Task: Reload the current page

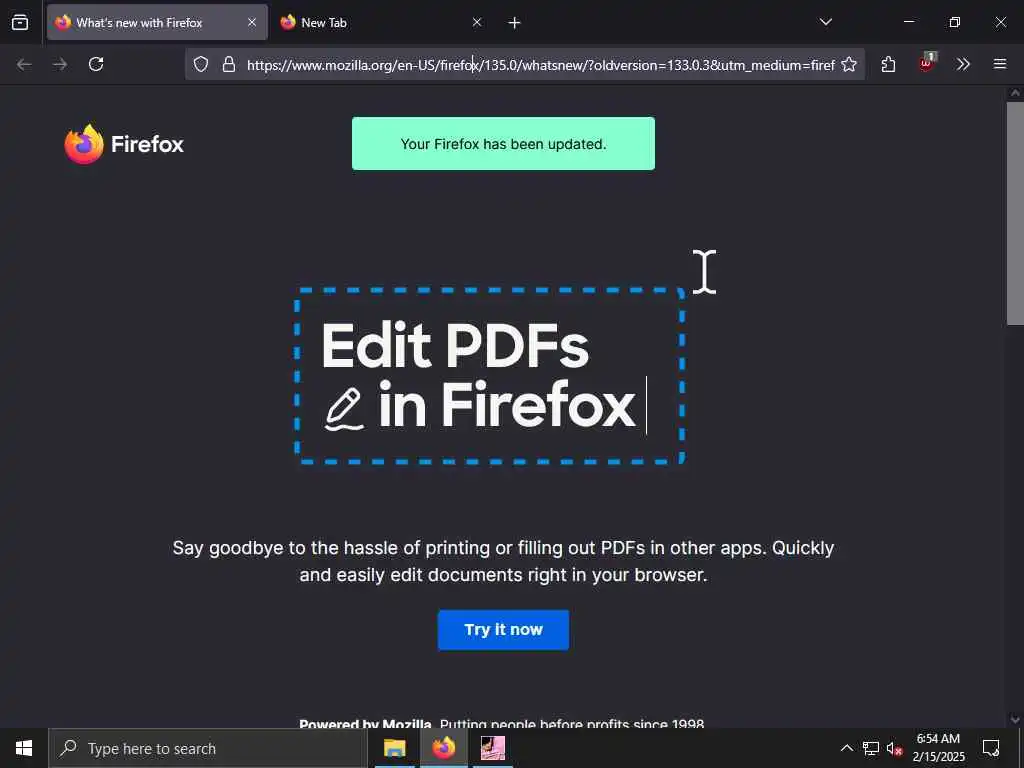Action: (96, 64)
